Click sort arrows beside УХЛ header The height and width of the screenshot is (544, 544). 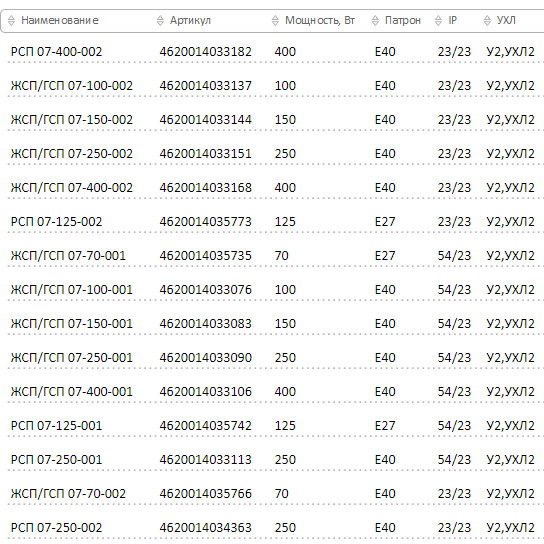tap(487, 21)
